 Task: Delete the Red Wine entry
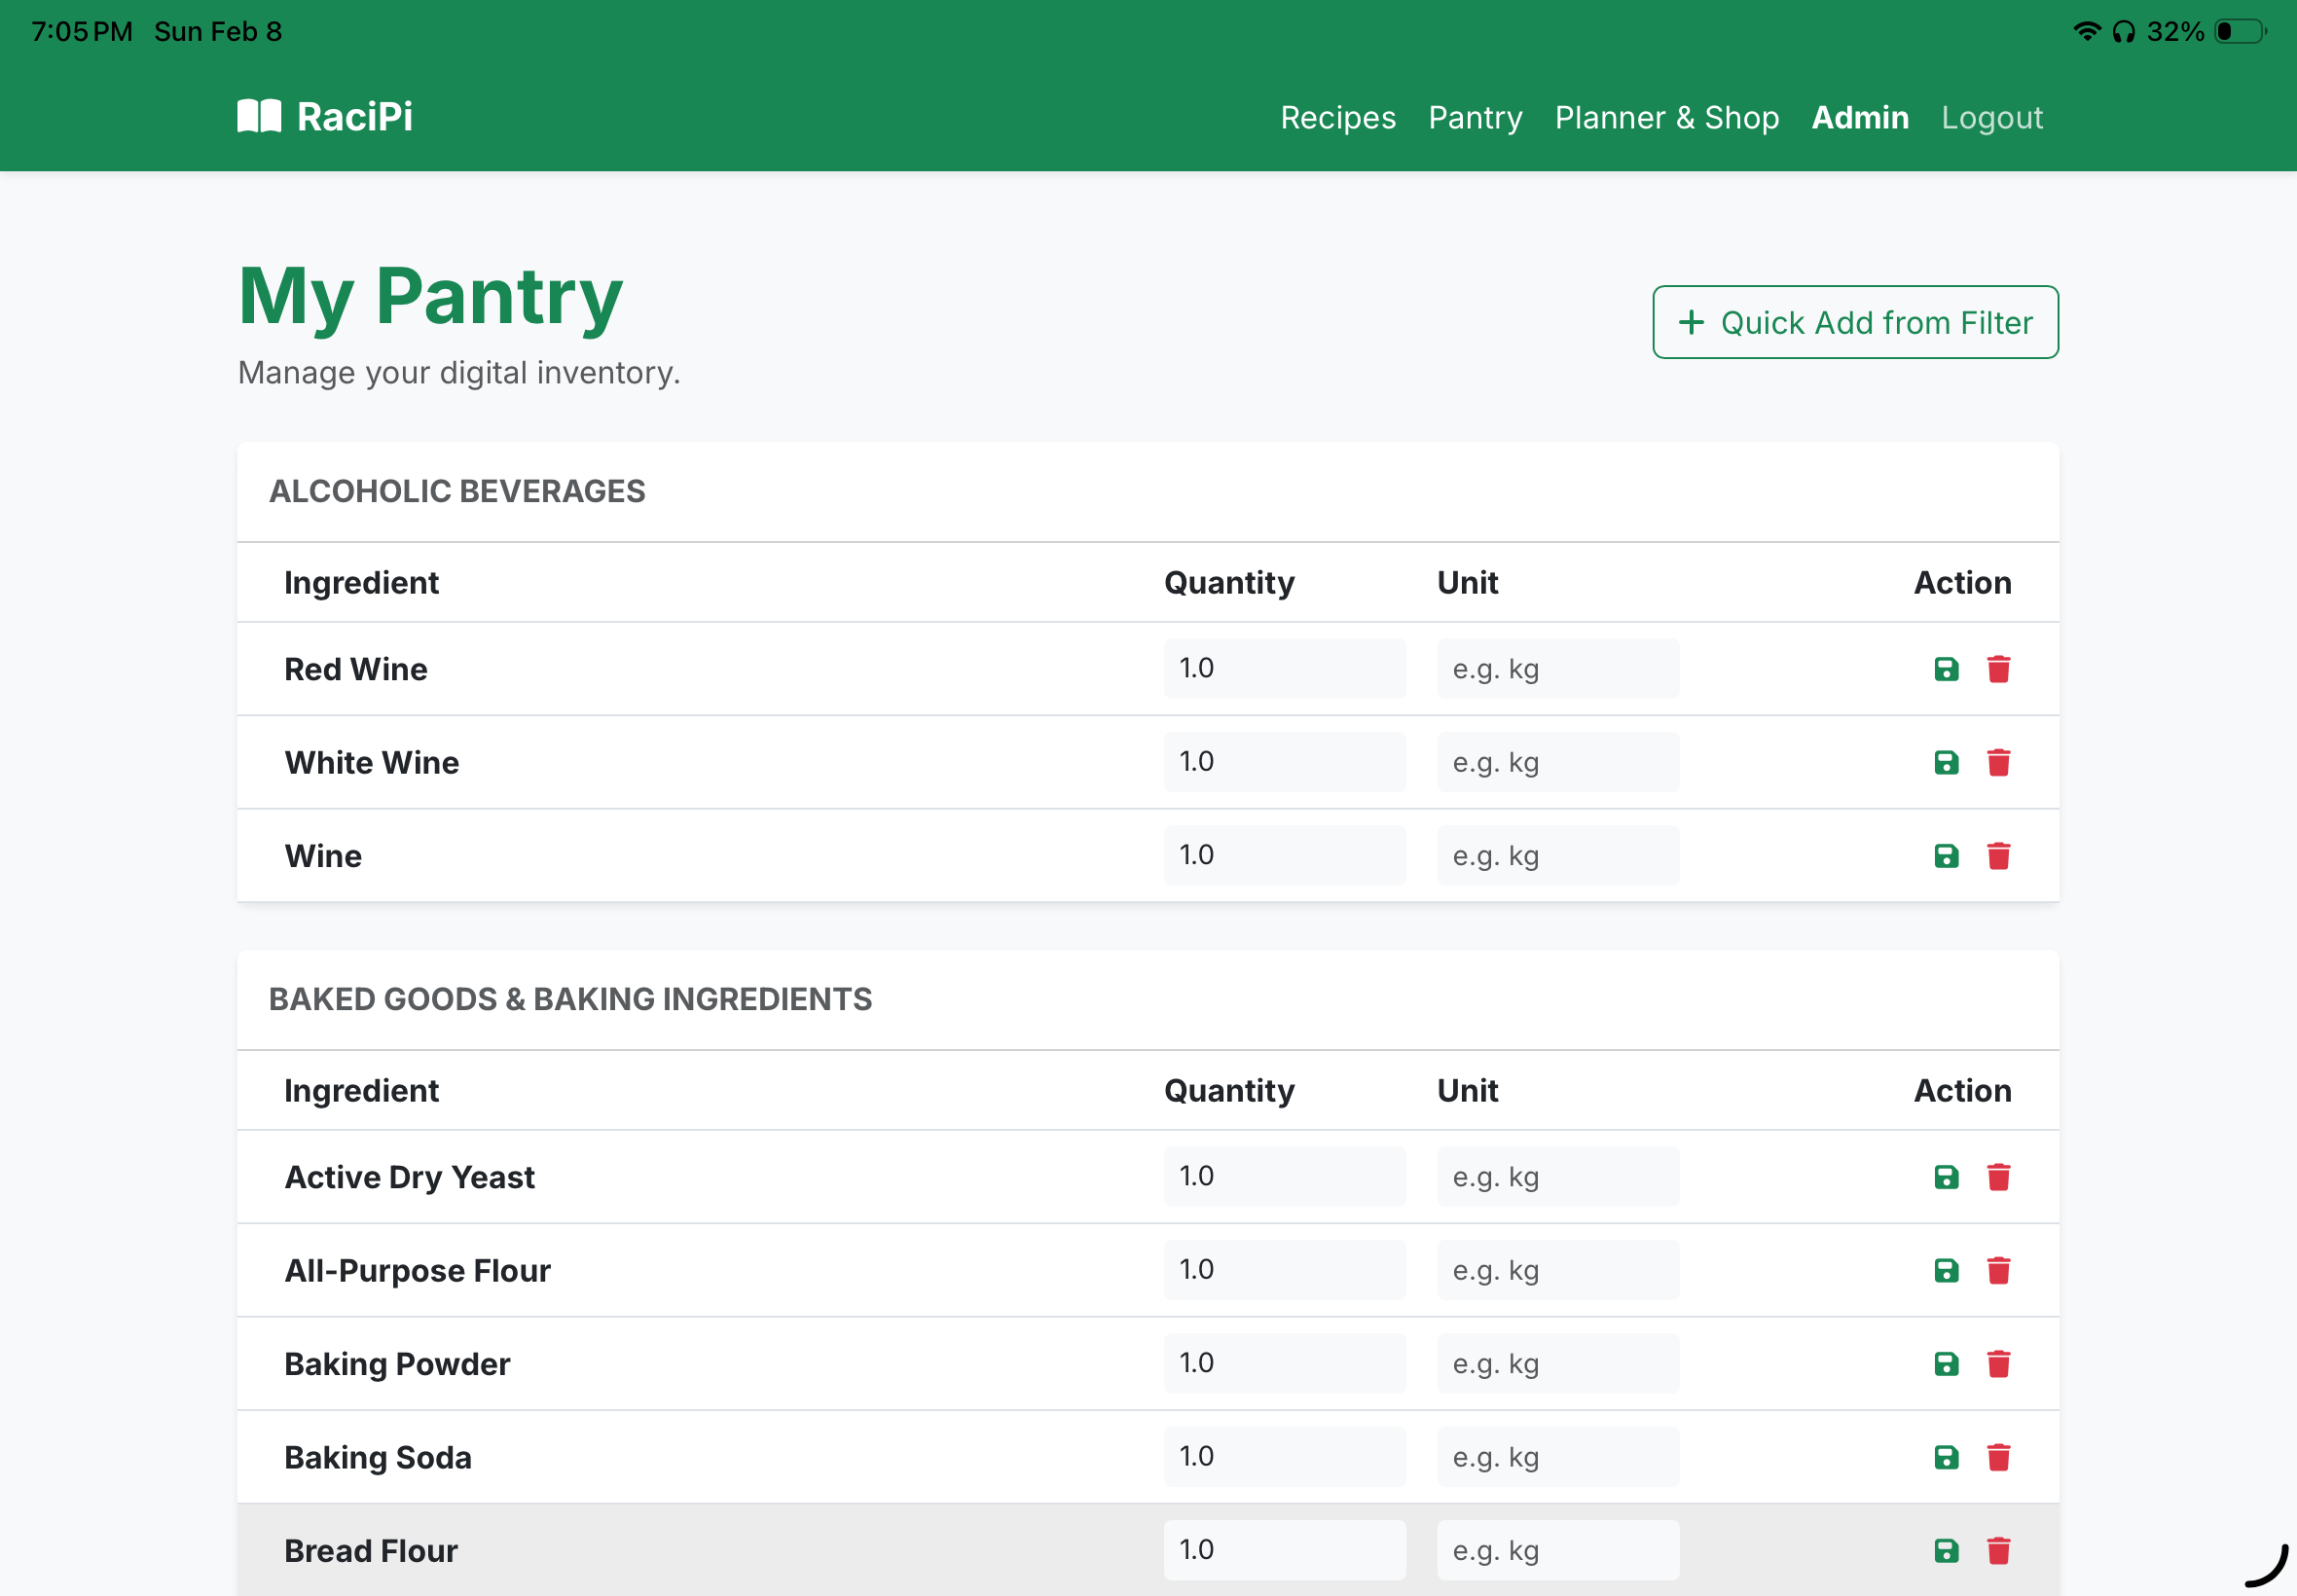click(x=1998, y=669)
